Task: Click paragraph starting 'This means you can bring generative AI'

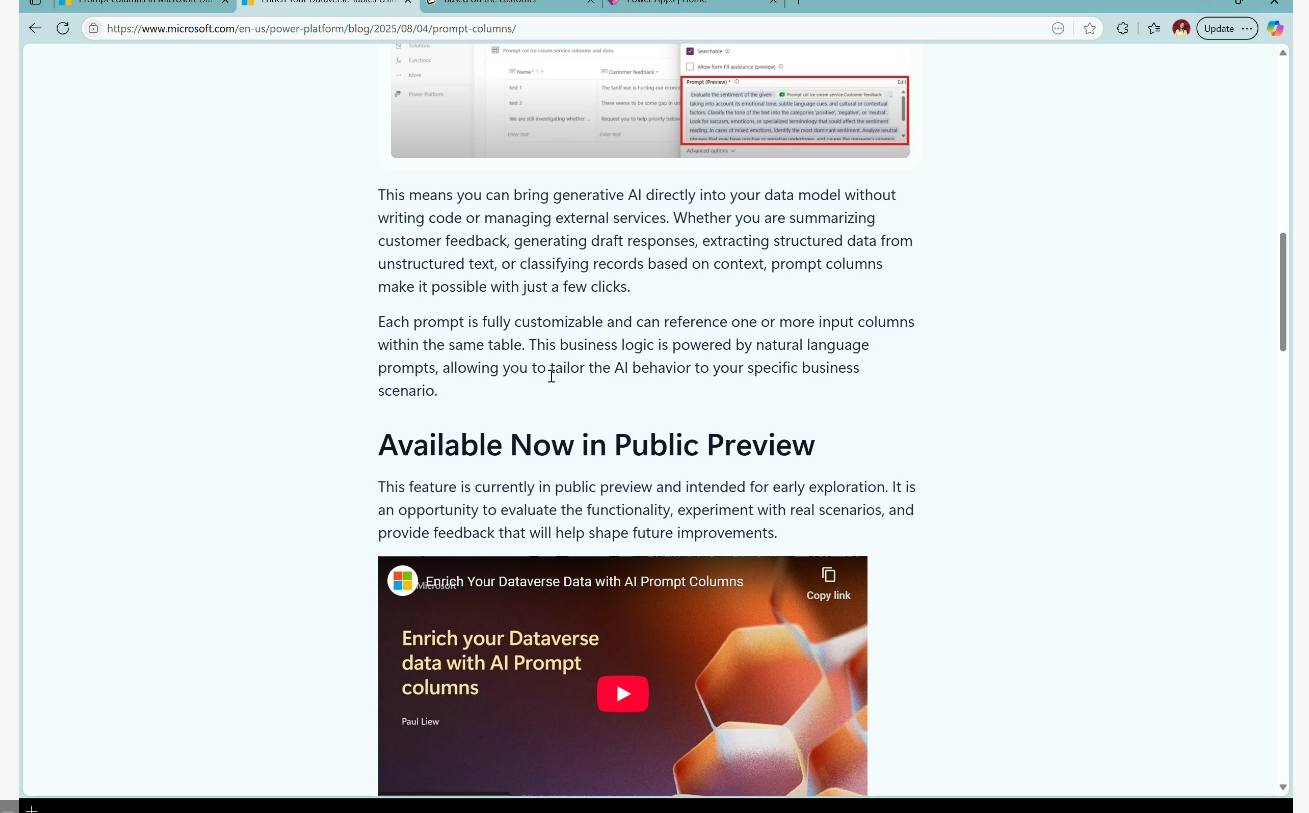Action: point(646,241)
